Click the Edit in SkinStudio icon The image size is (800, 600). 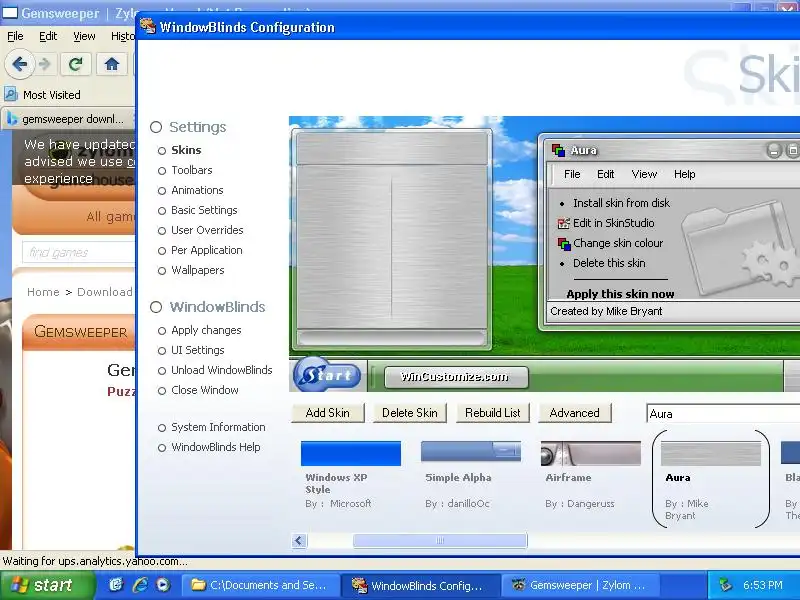tap(563, 223)
